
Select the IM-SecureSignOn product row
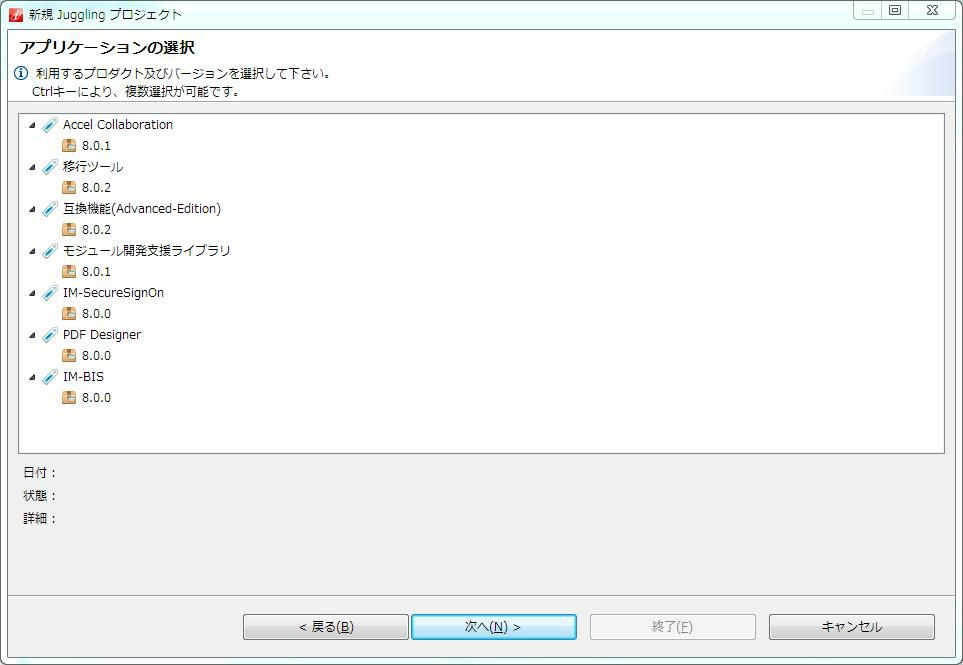114,293
